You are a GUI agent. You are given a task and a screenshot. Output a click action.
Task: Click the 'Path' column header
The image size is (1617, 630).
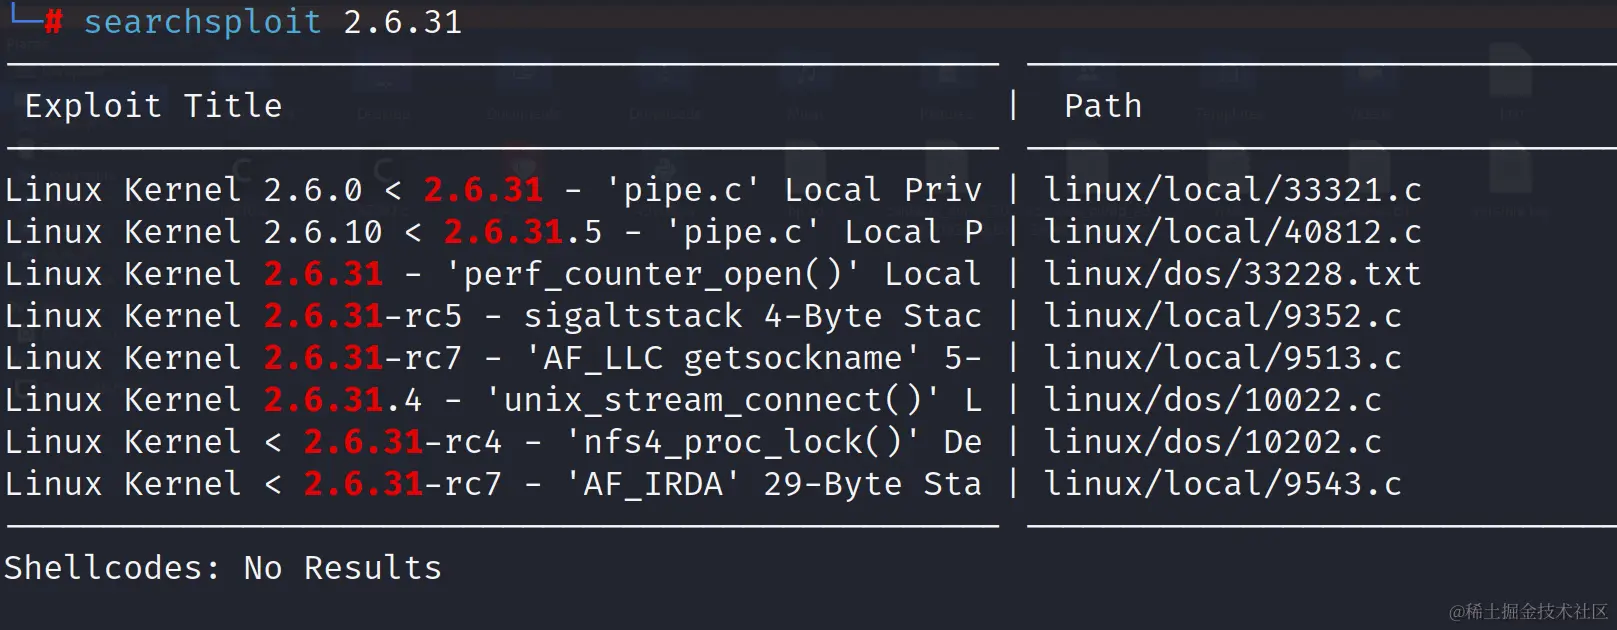pyautogui.click(x=1103, y=106)
